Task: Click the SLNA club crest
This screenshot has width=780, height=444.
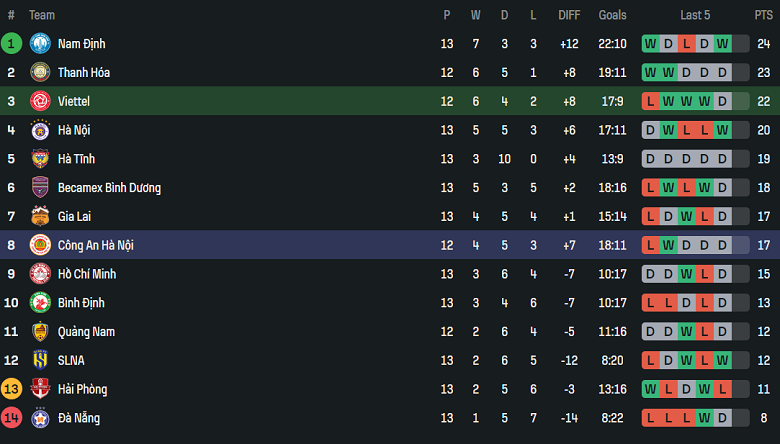Action: 40,360
